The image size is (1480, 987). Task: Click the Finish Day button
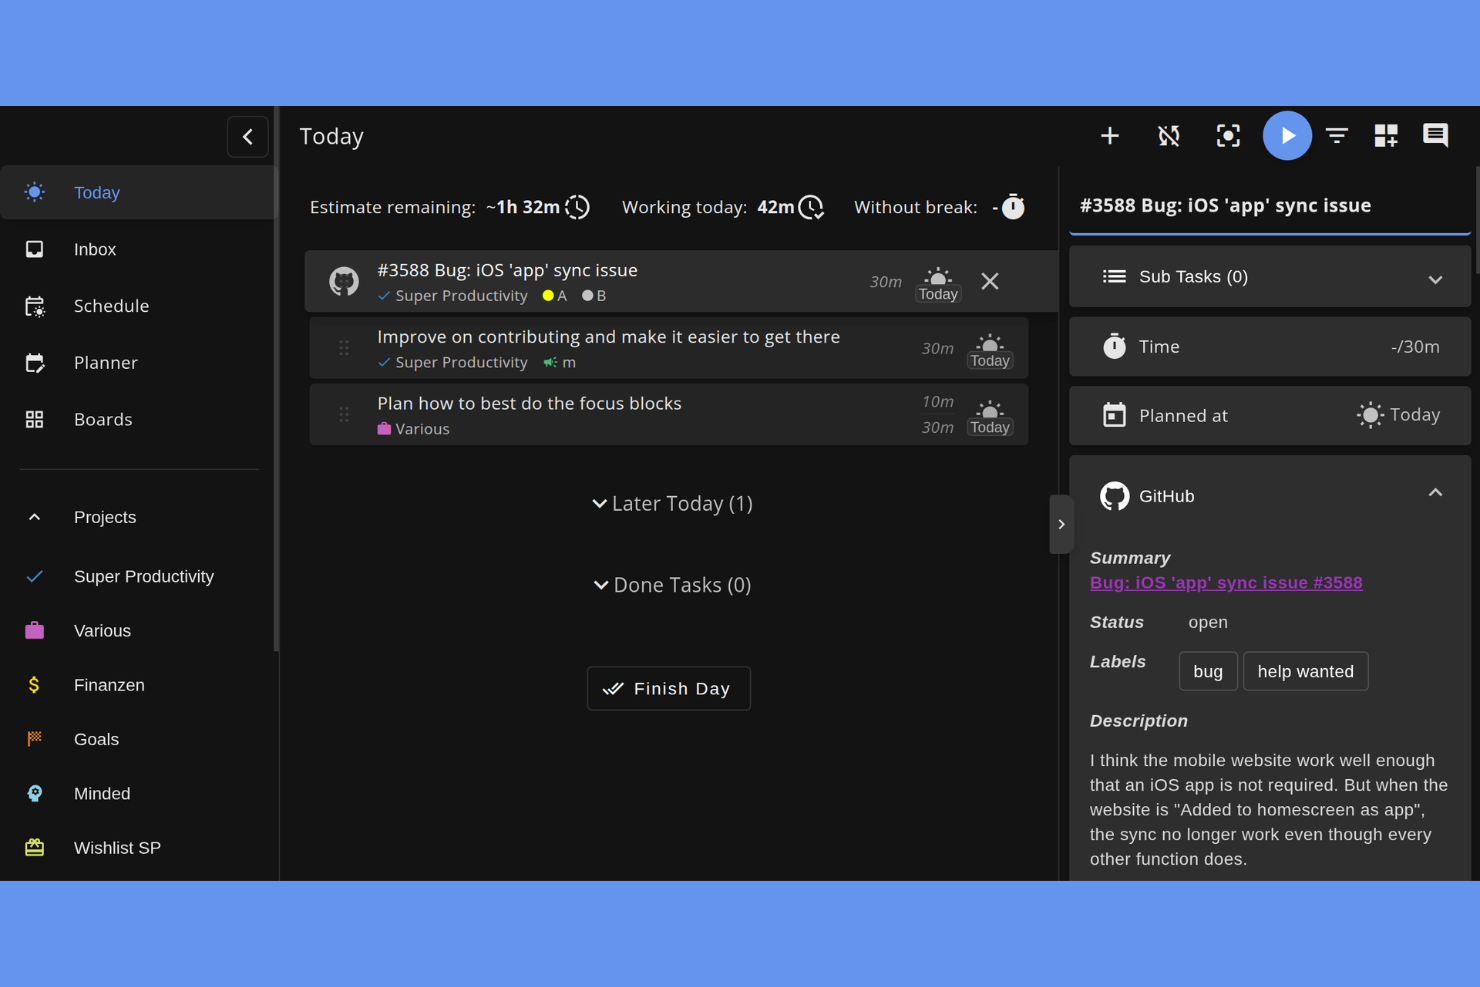point(668,688)
